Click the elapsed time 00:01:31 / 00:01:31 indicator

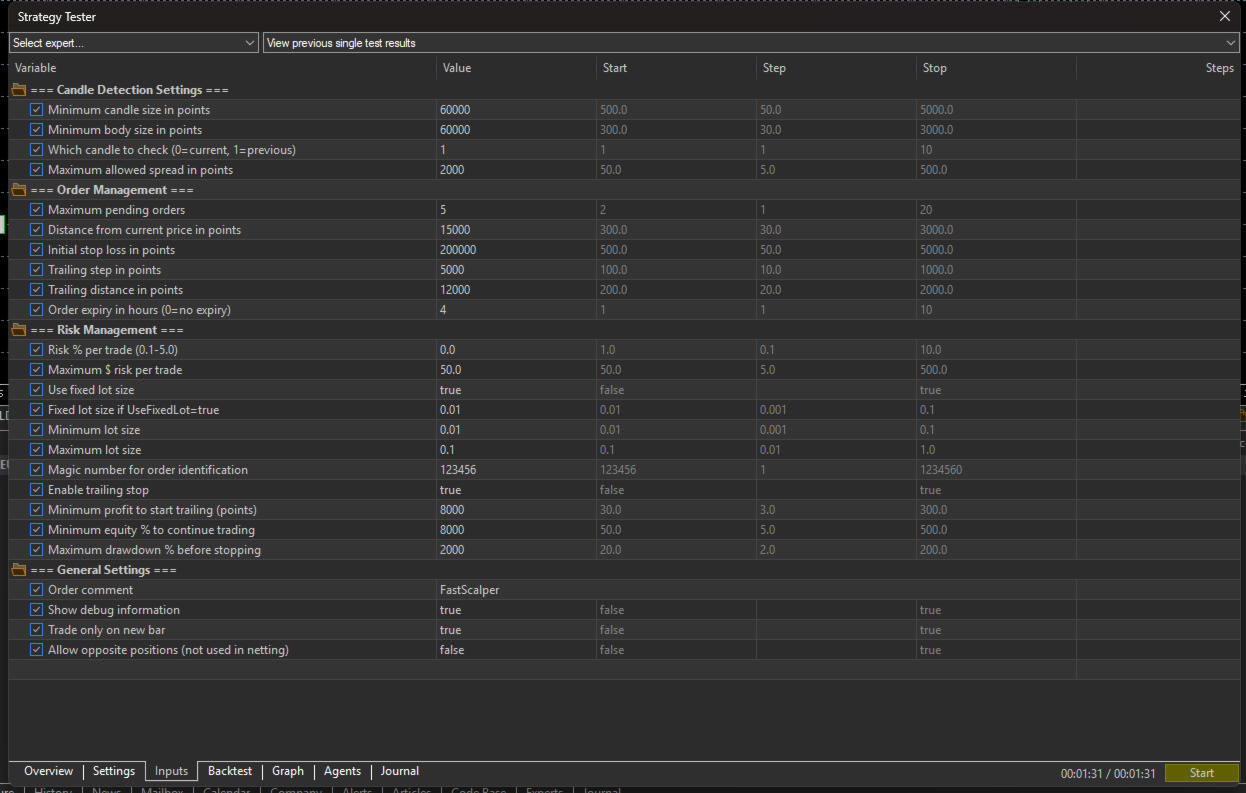tap(1108, 773)
